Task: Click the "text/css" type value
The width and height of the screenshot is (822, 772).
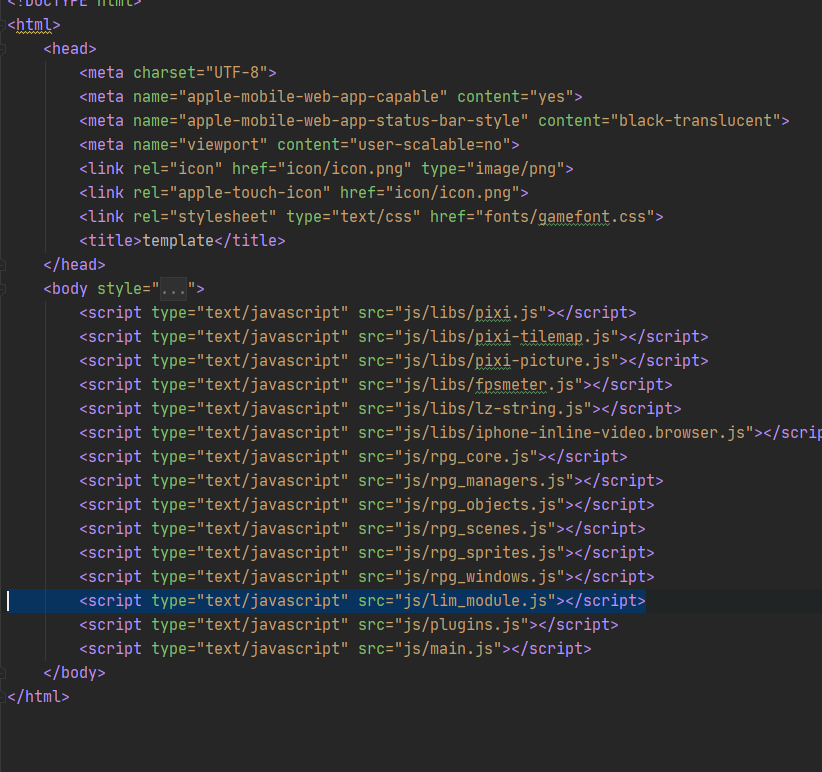Action: point(376,218)
